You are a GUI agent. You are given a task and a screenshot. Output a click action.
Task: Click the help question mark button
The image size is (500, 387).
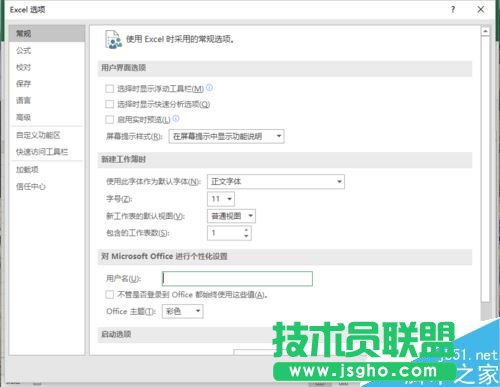453,9
